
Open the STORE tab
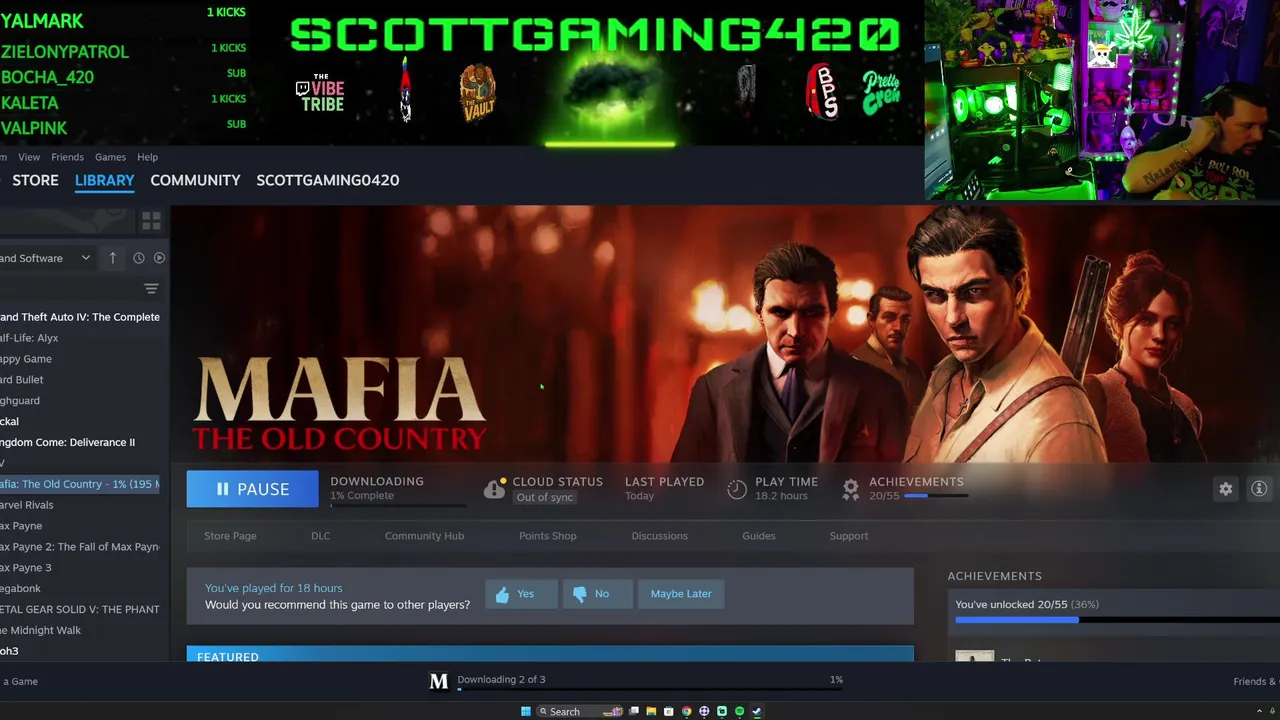pyautogui.click(x=35, y=180)
